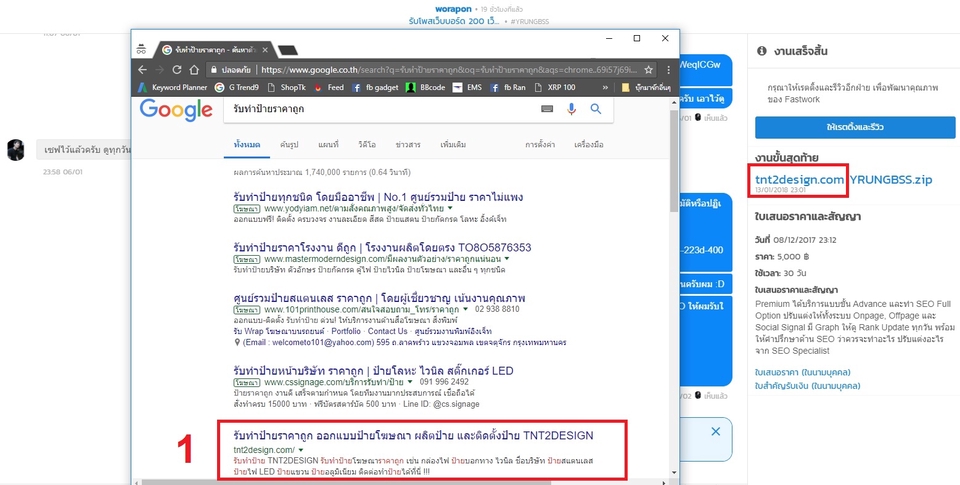Image resolution: width=960 pixels, height=485 pixels.
Task: Open the yodyiam.net ad result title
Action: pyautogui.click(x=378, y=197)
